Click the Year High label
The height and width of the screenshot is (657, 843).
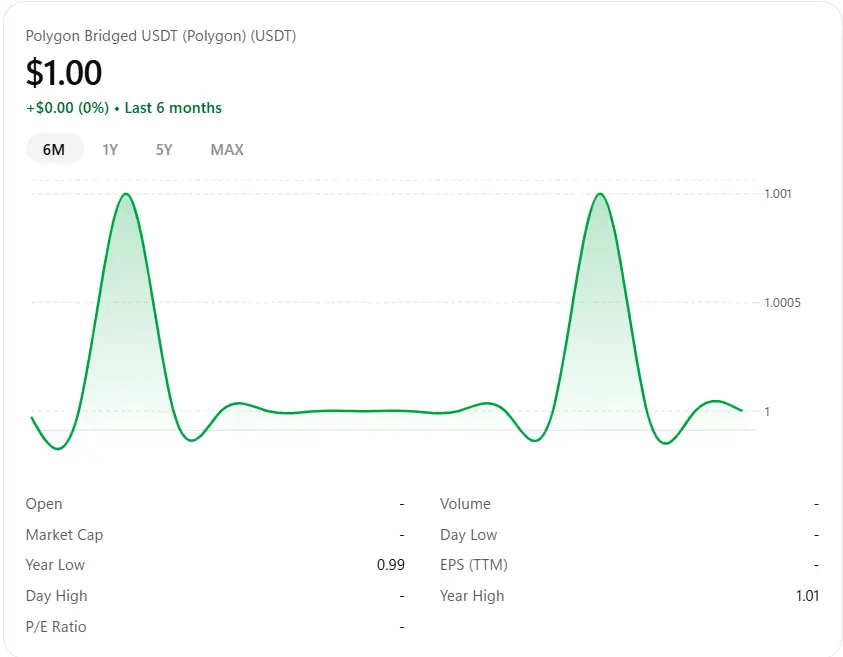[472, 596]
